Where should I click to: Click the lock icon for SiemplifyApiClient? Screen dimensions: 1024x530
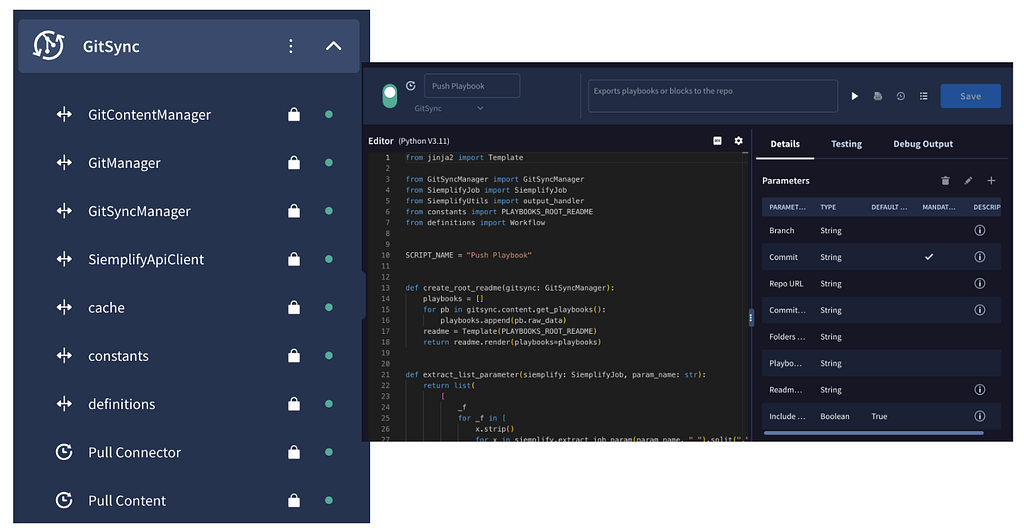294,259
